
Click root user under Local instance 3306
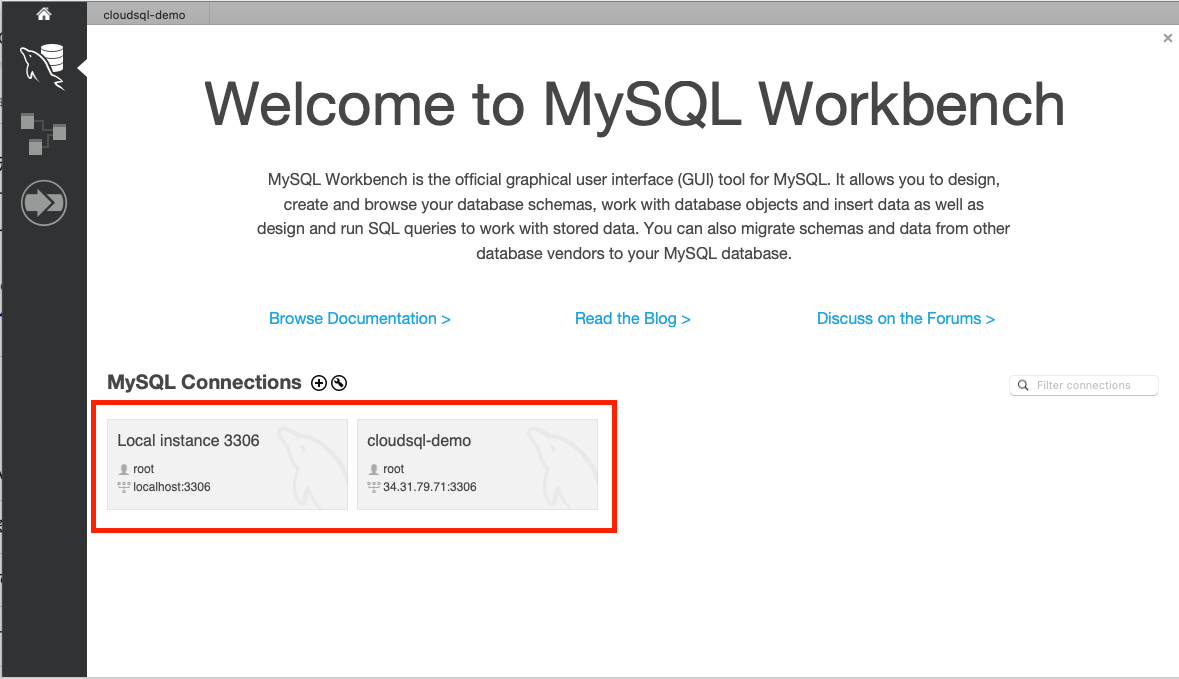click(x=144, y=469)
